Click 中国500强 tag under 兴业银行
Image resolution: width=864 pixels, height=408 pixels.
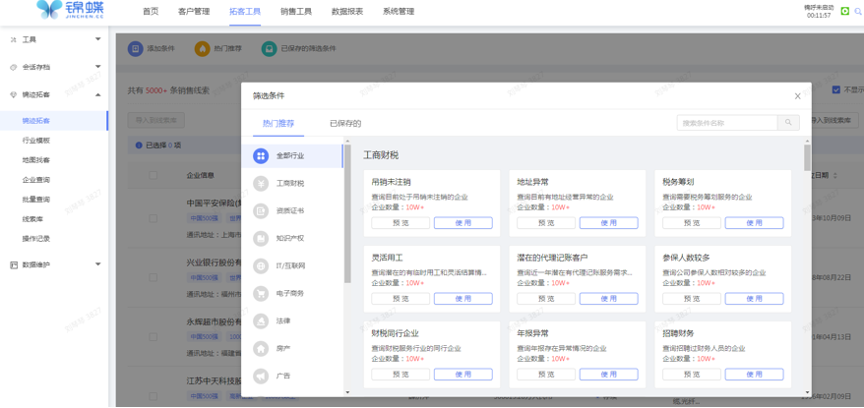[206, 277]
